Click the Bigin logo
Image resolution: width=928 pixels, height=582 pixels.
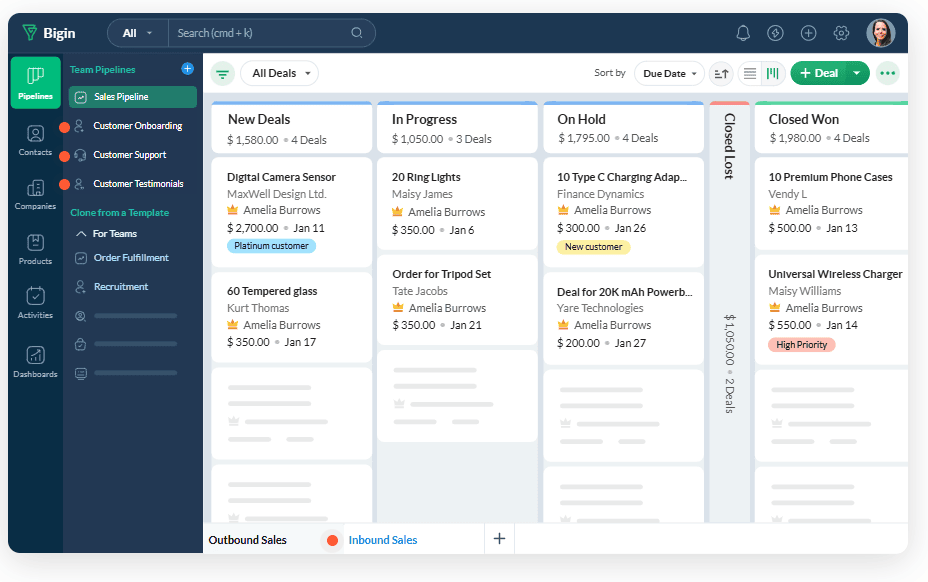click(x=49, y=33)
